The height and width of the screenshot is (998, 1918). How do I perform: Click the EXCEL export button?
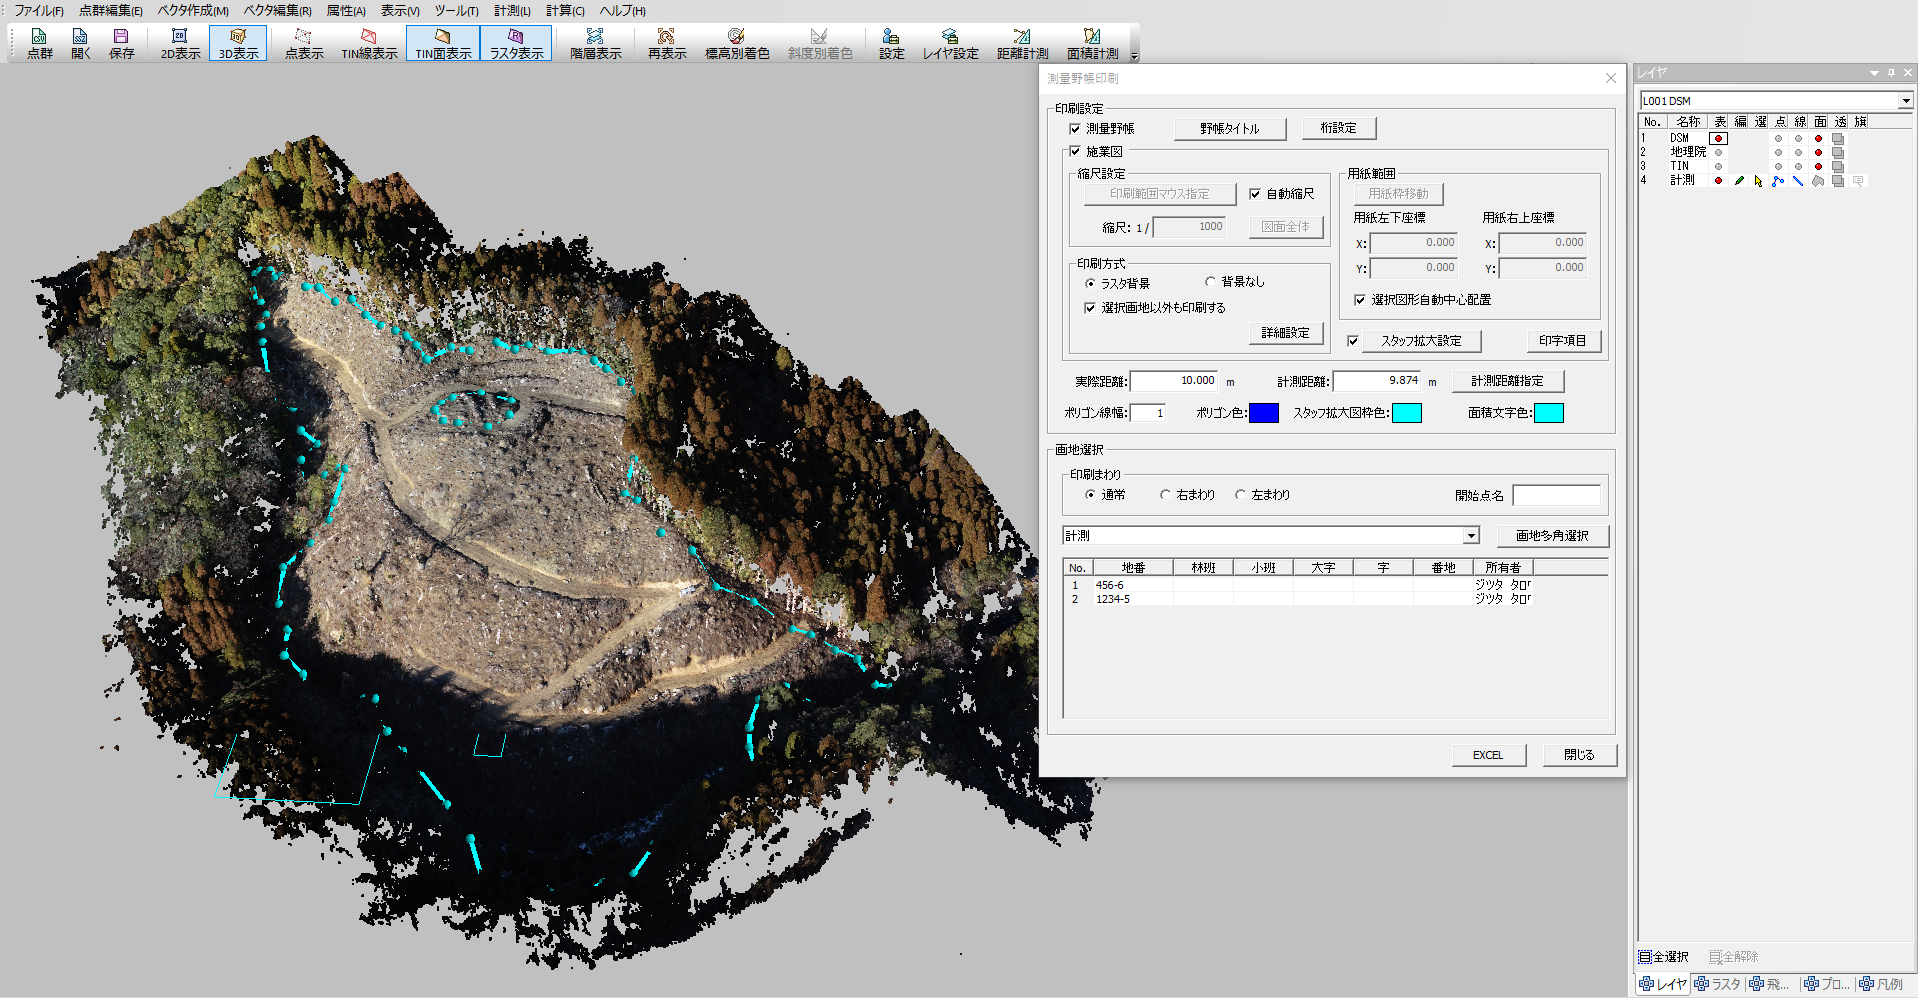[x=1488, y=755]
